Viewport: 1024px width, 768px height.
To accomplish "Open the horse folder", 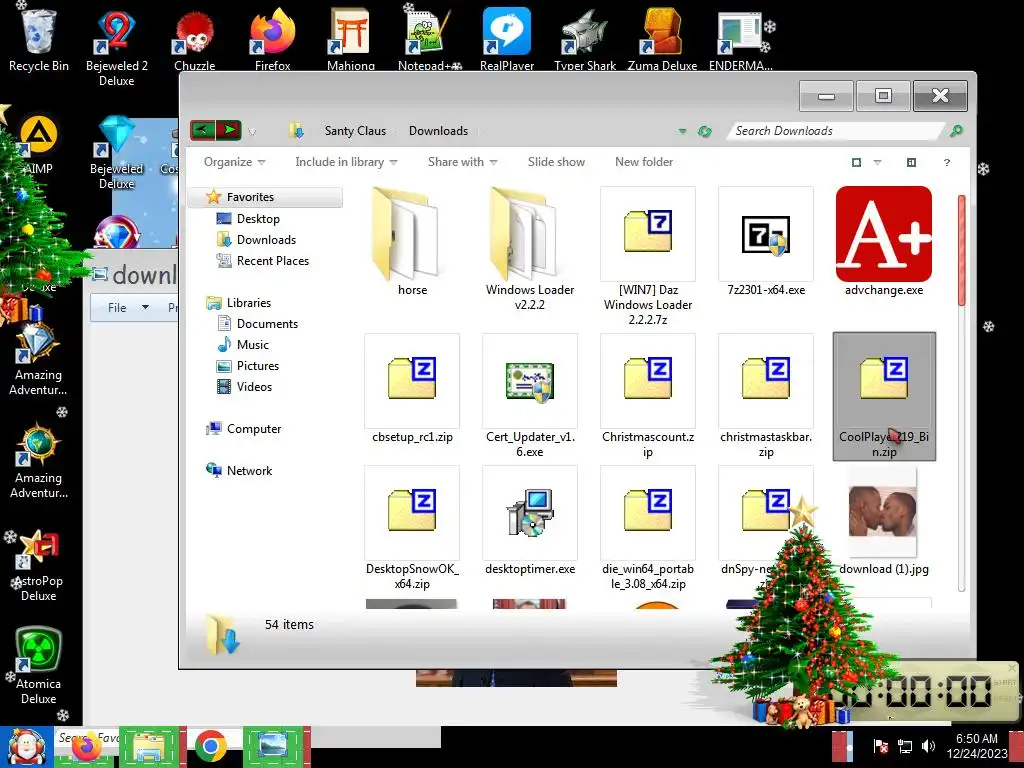I will (x=412, y=242).
